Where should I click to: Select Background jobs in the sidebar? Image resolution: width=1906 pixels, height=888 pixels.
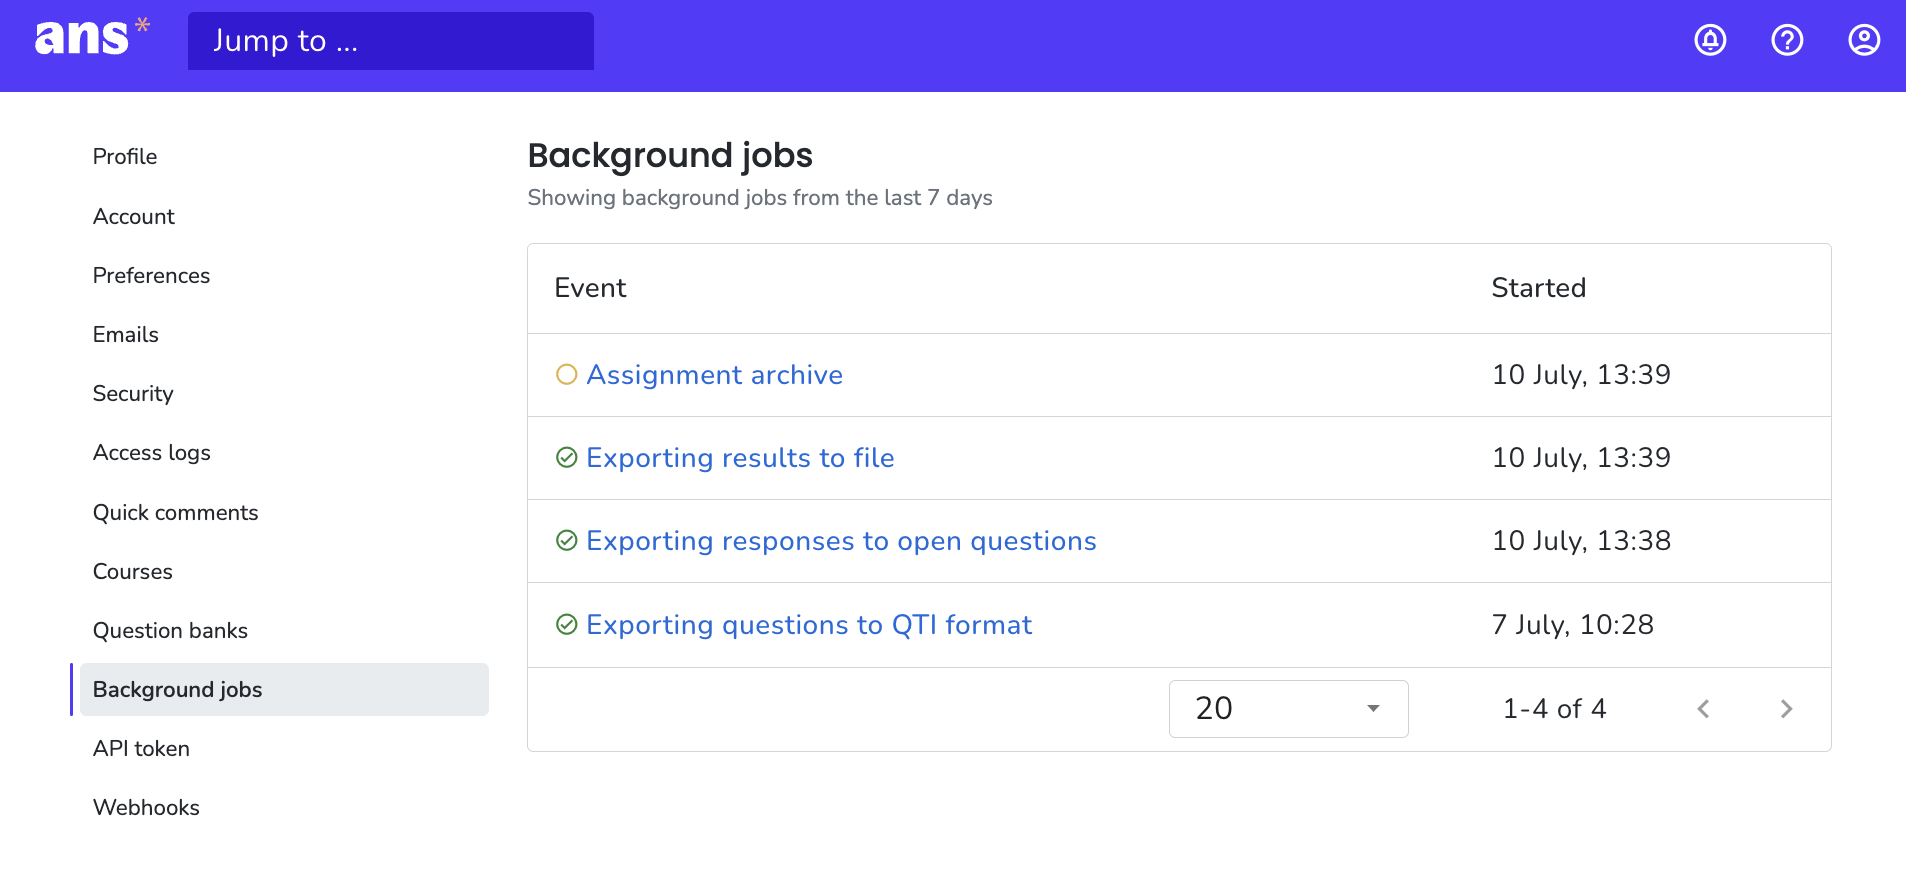coord(284,690)
